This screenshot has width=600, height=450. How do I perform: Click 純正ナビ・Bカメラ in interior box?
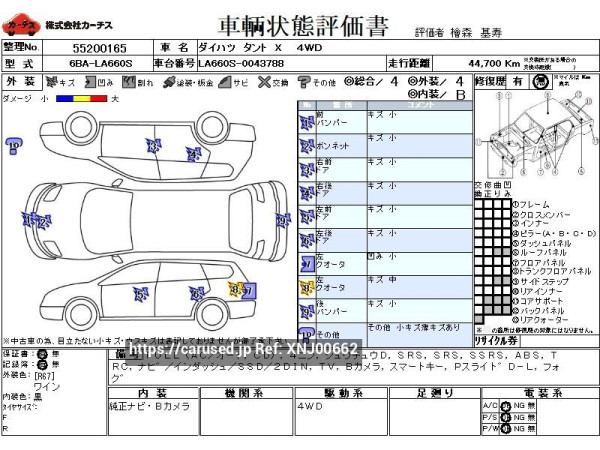click(x=150, y=406)
